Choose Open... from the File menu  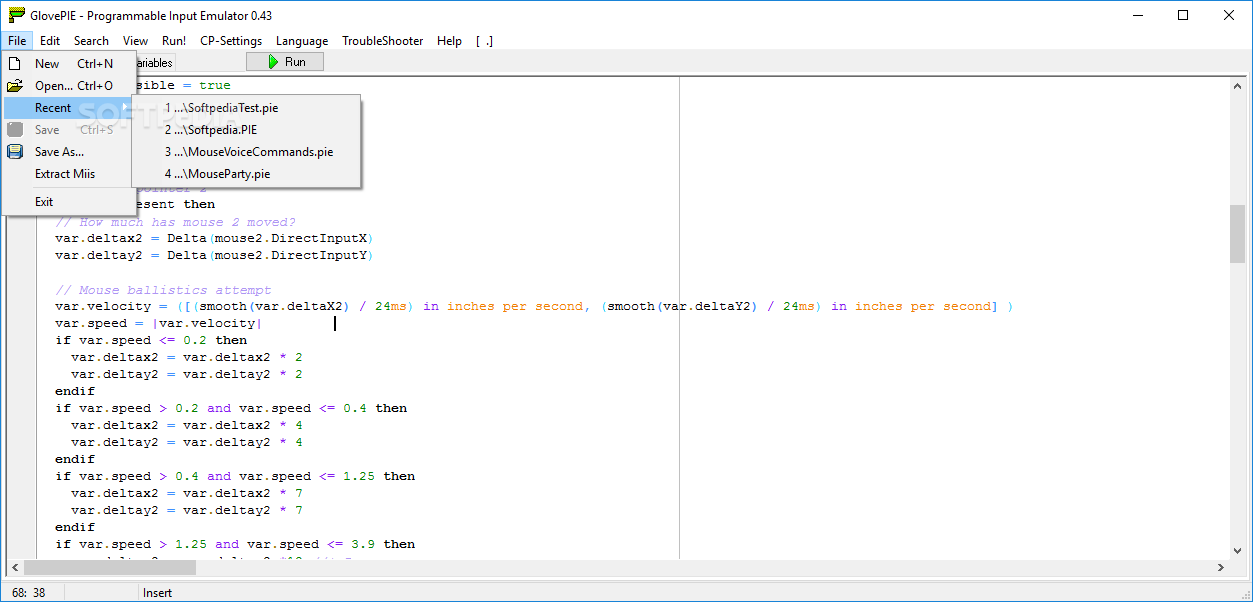click(69, 86)
